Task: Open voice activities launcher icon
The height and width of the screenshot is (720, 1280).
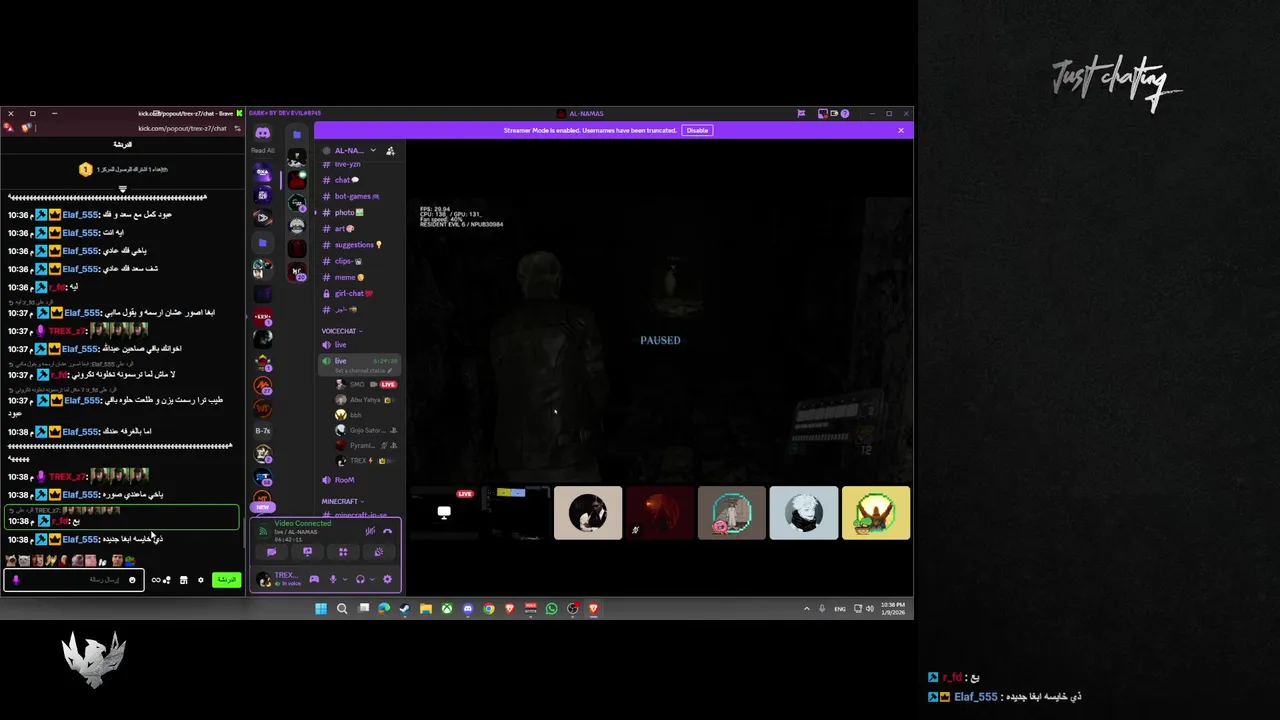Action: click(343, 552)
